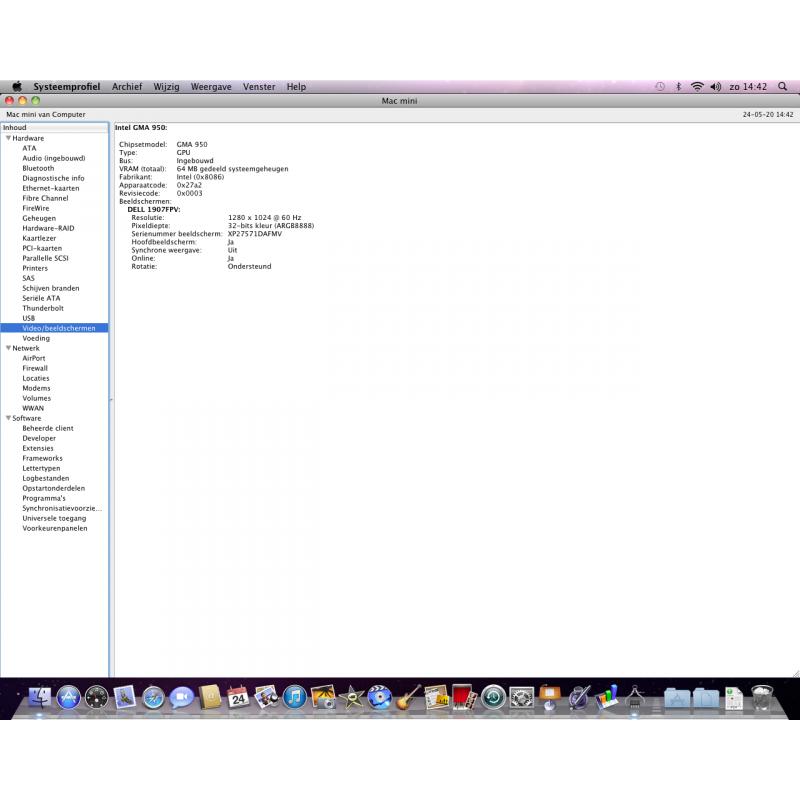The image size is (800, 800).
Task: Open iWeb photo collage icon in Dock
Action: point(437,697)
